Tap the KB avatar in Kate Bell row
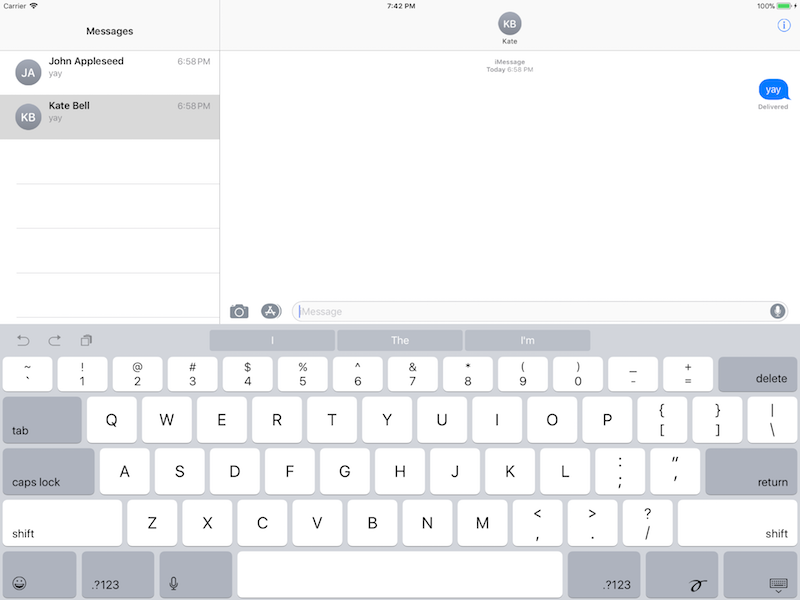 click(28, 117)
